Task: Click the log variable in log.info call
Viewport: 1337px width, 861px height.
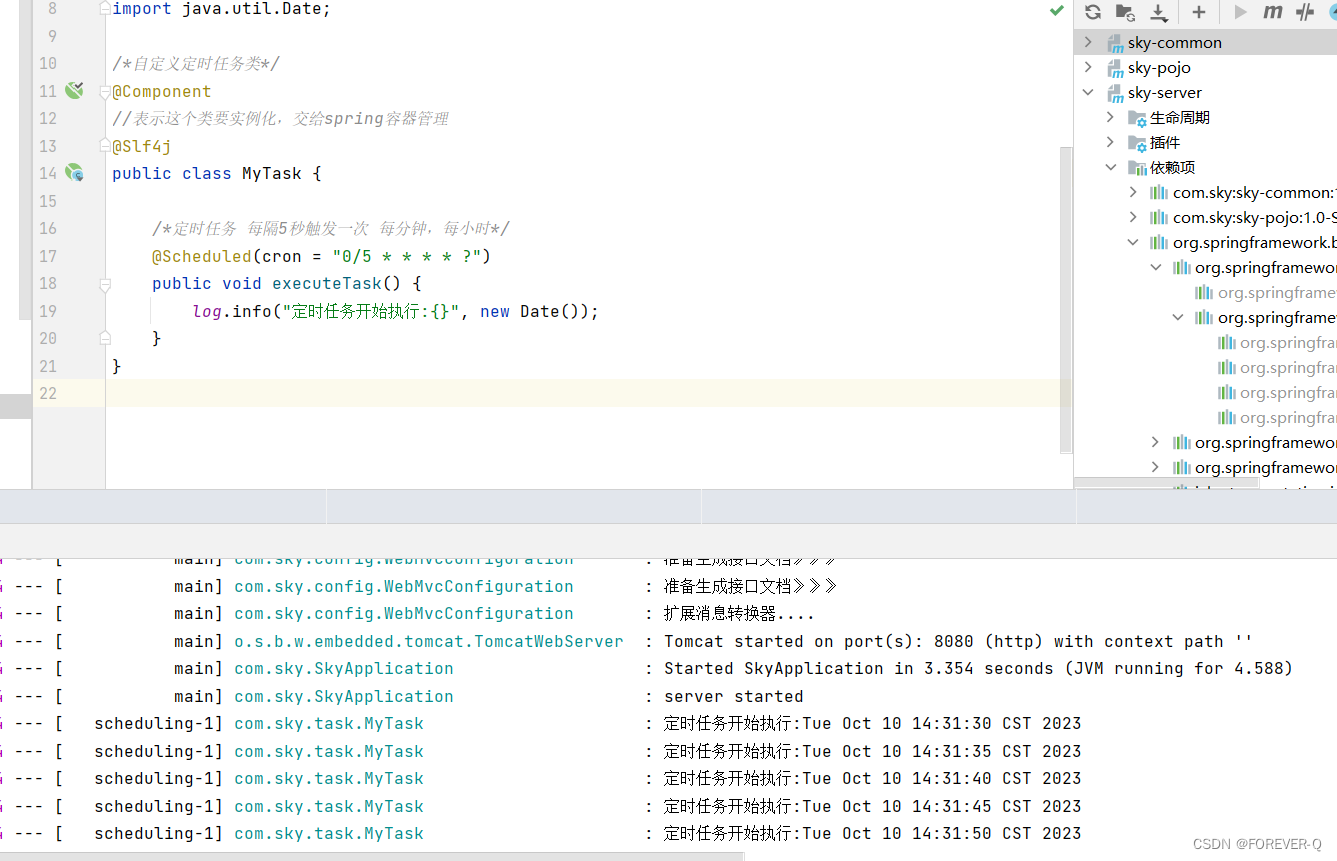Action: pyautogui.click(x=207, y=311)
